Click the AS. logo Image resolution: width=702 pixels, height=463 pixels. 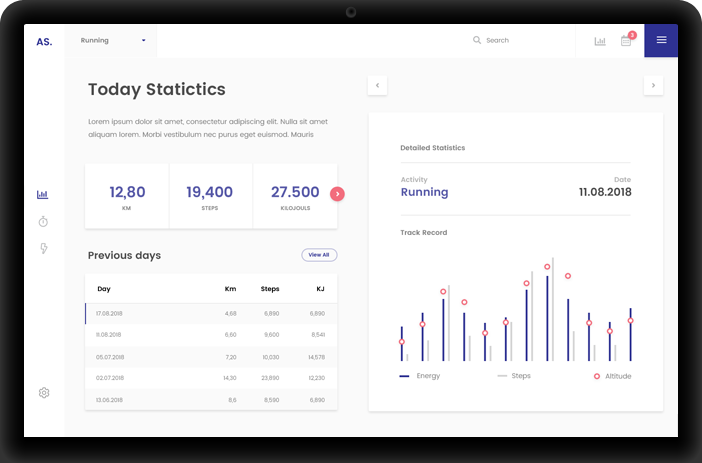[44, 41]
